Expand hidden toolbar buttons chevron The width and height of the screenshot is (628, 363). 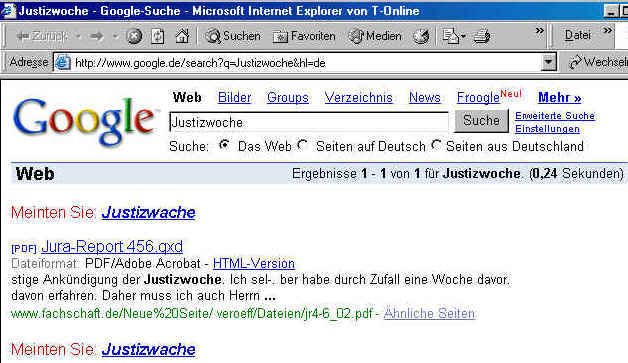[x=539, y=30]
